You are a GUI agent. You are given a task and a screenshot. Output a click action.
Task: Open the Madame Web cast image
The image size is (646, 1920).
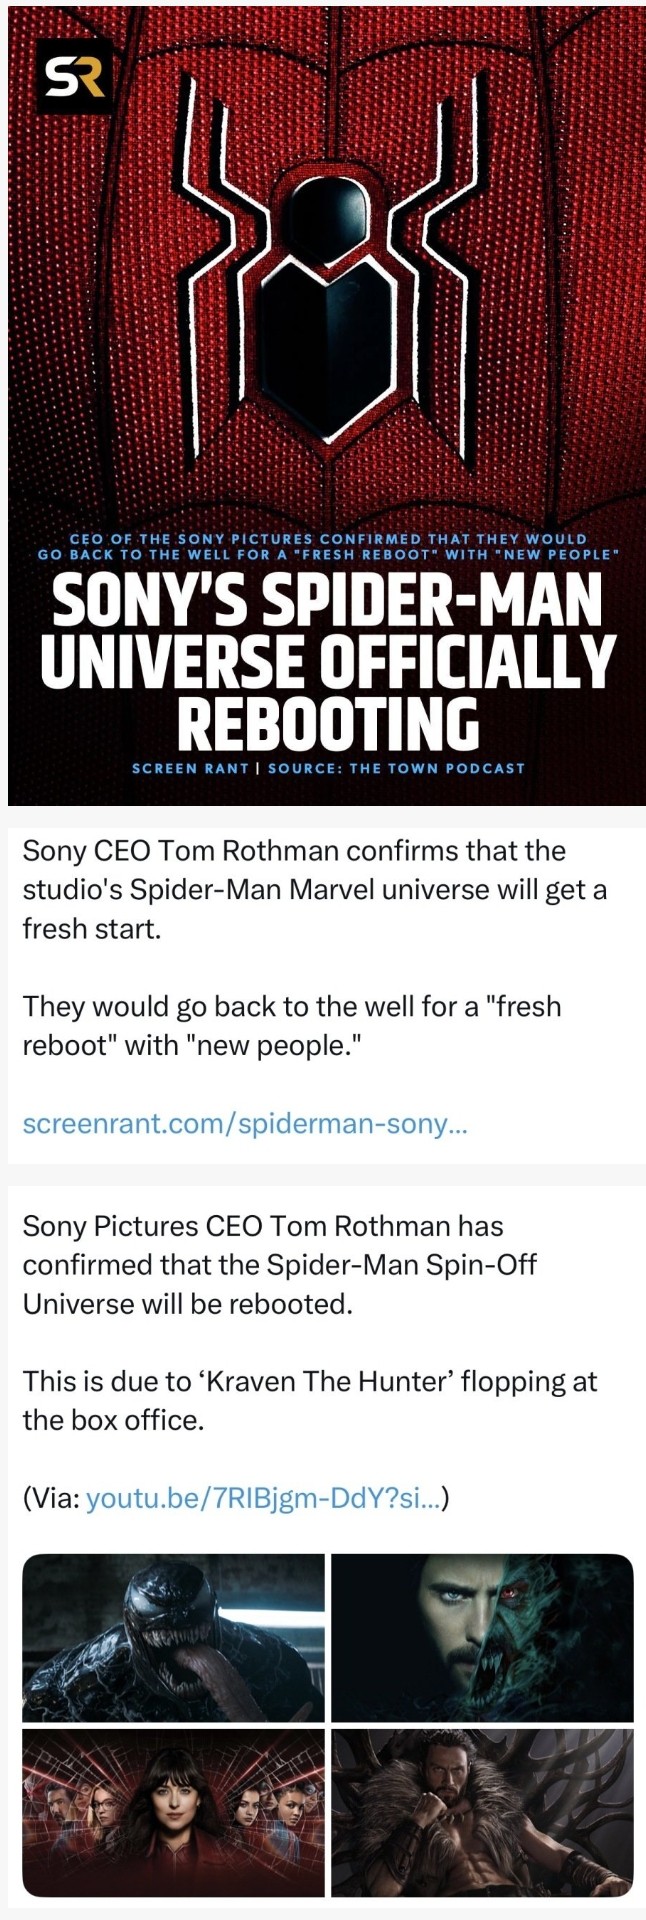pos(174,1812)
